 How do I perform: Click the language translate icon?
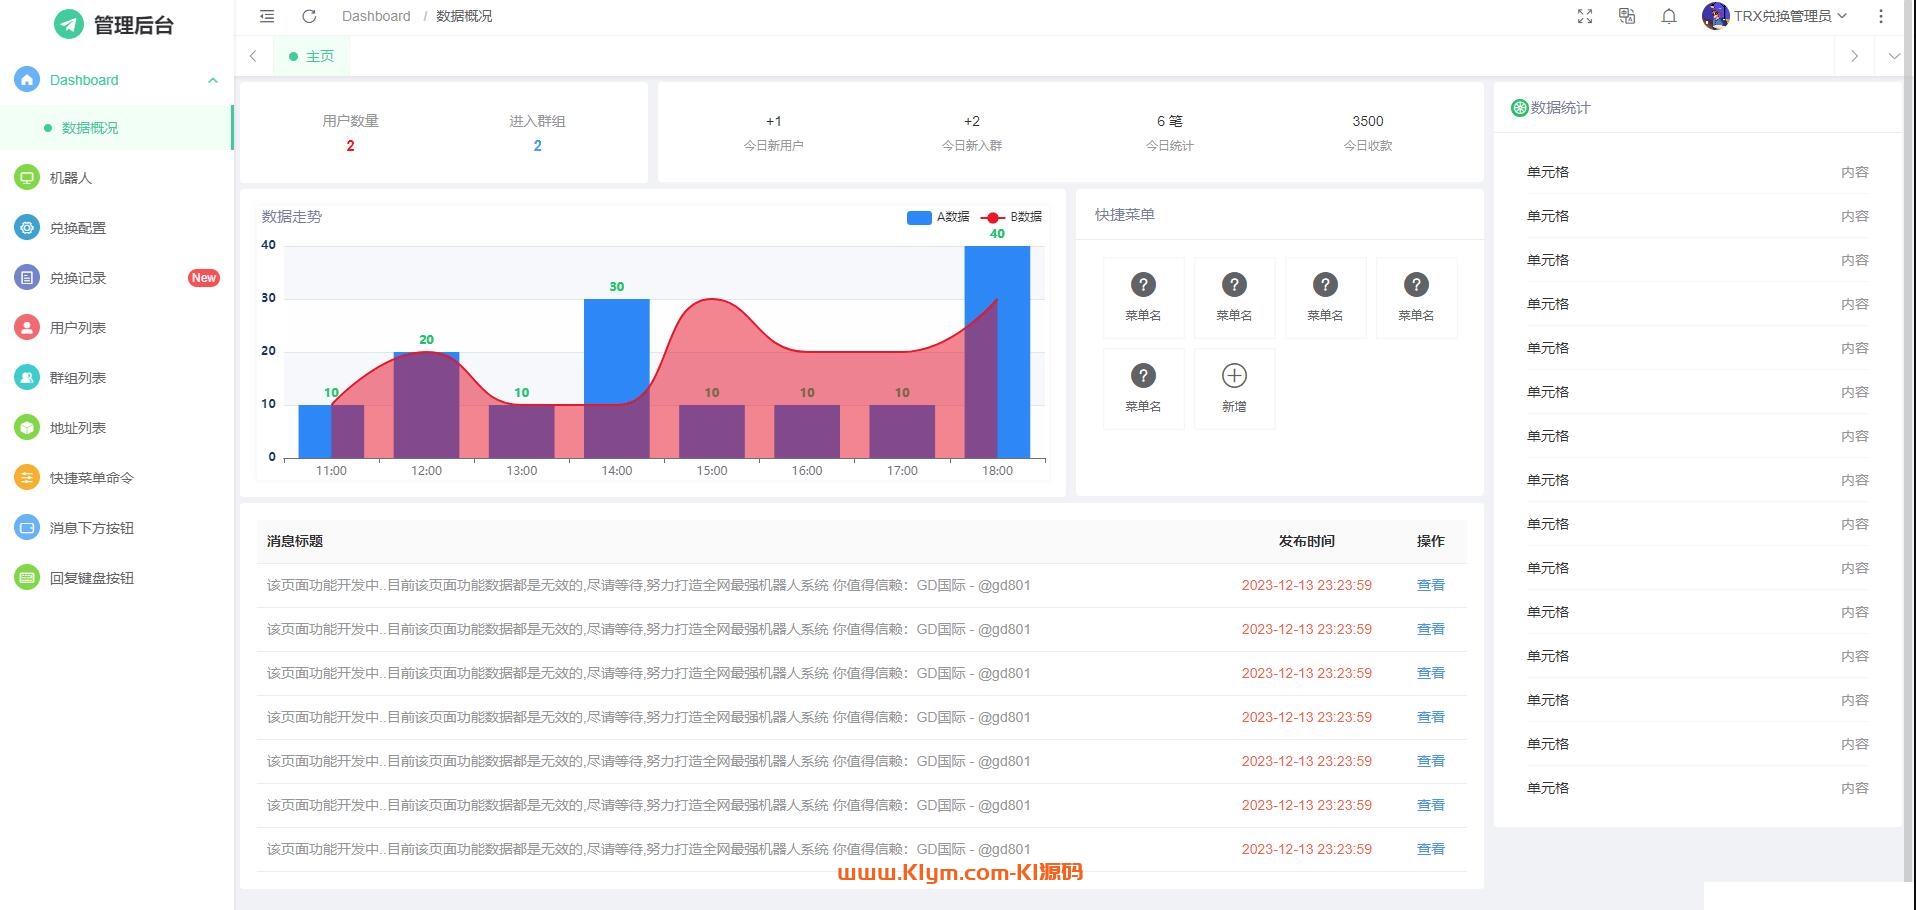click(1627, 16)
